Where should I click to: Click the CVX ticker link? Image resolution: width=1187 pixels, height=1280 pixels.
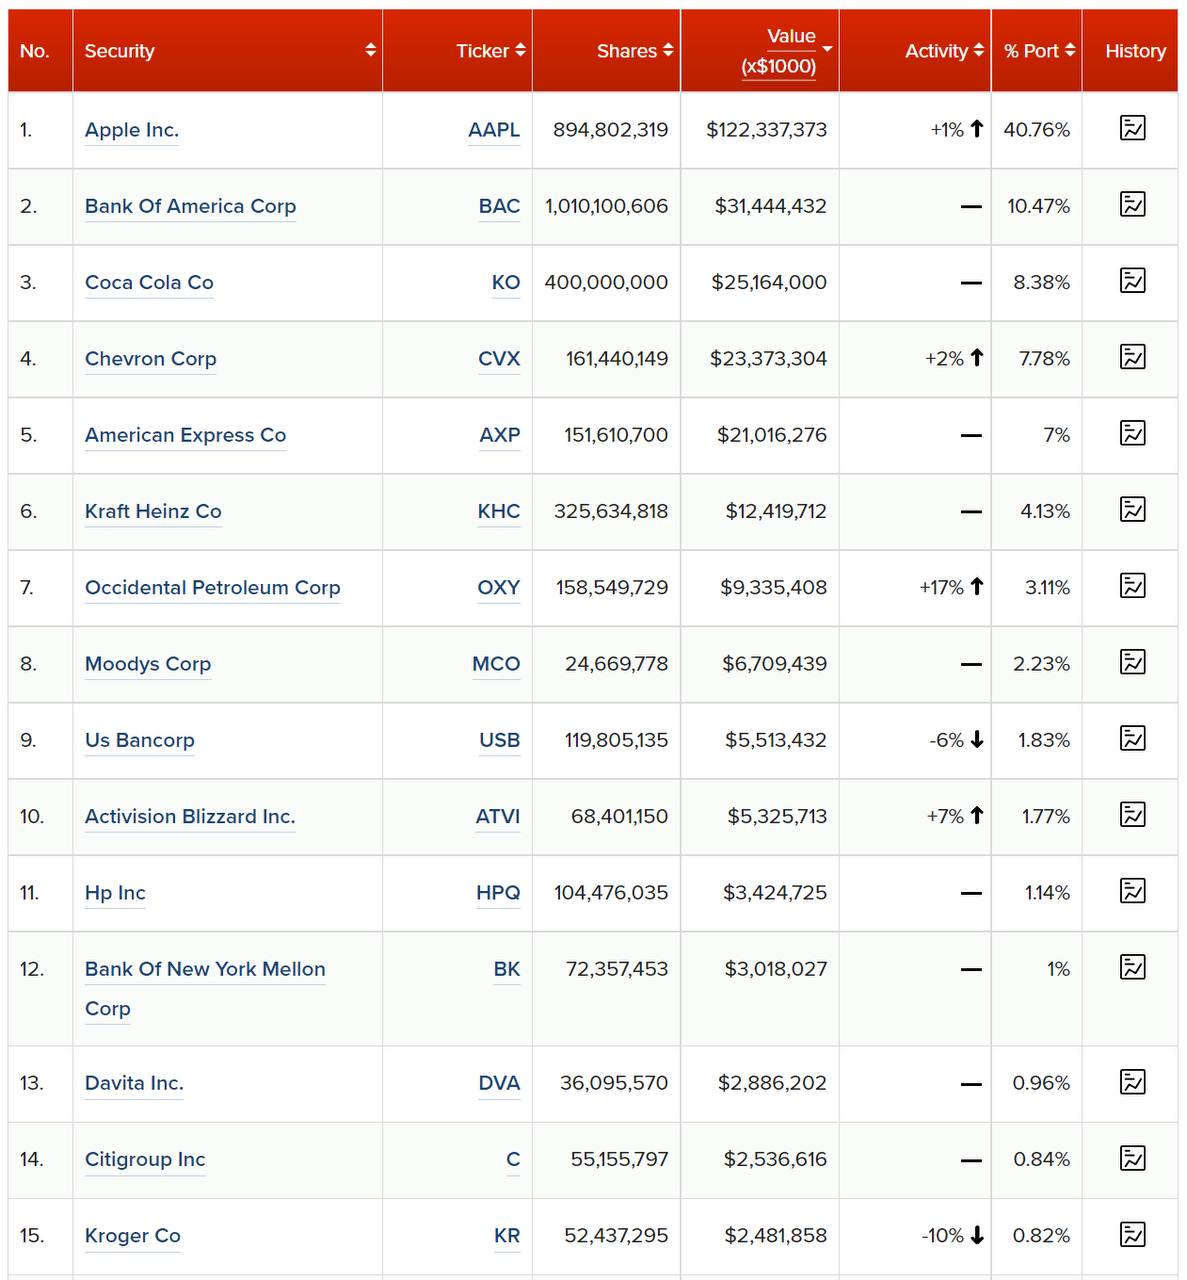(499, 358)
